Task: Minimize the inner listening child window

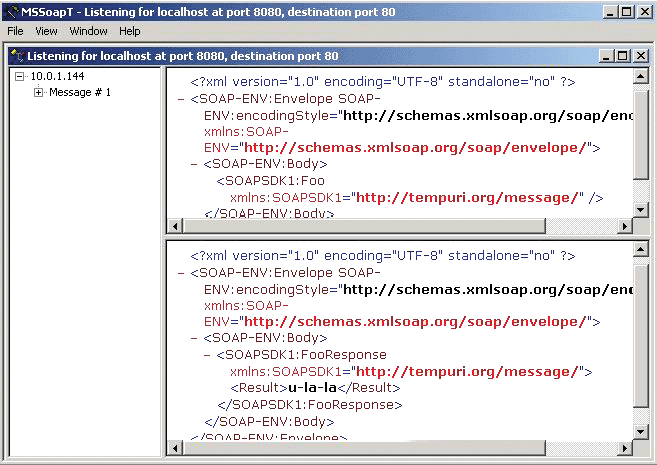Action: 605,57
